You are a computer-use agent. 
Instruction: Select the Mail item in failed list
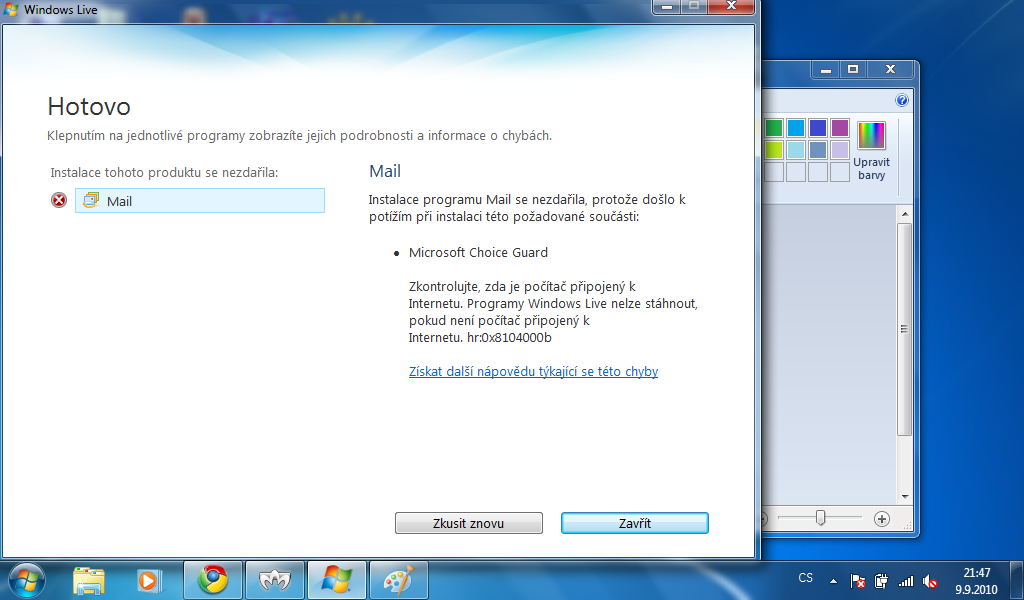[200, 200]
